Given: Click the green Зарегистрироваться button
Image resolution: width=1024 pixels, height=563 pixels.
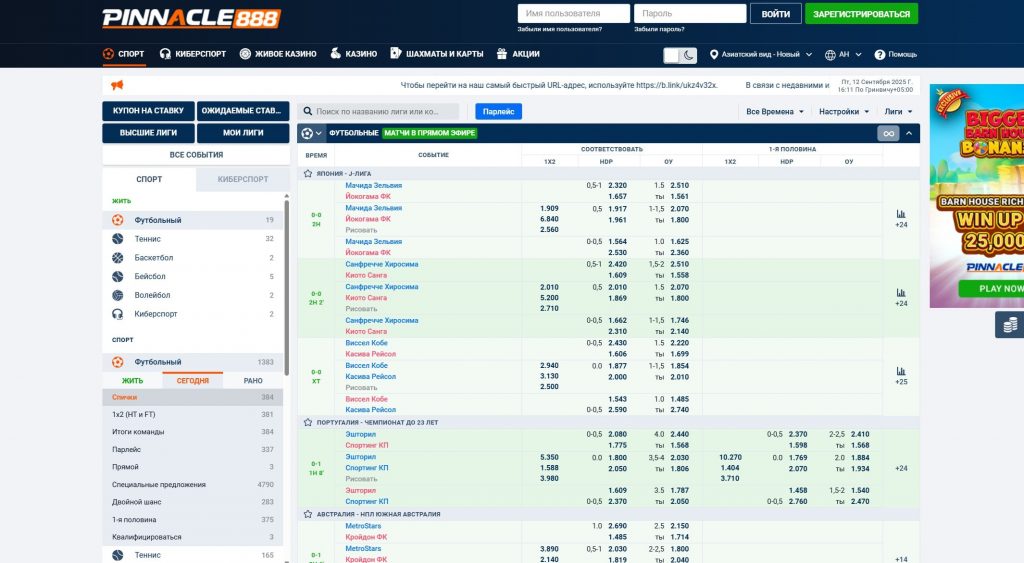Looking at the screenshot, I should tap(861, 14).
